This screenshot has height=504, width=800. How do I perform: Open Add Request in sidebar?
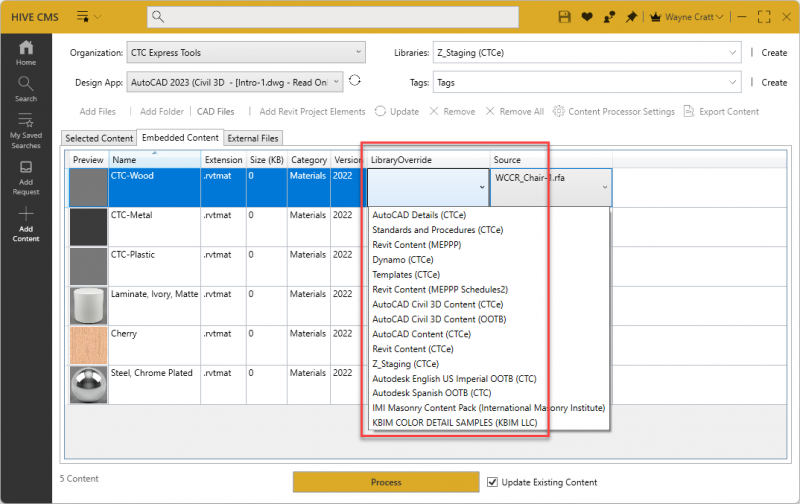(x=26, y=178)
